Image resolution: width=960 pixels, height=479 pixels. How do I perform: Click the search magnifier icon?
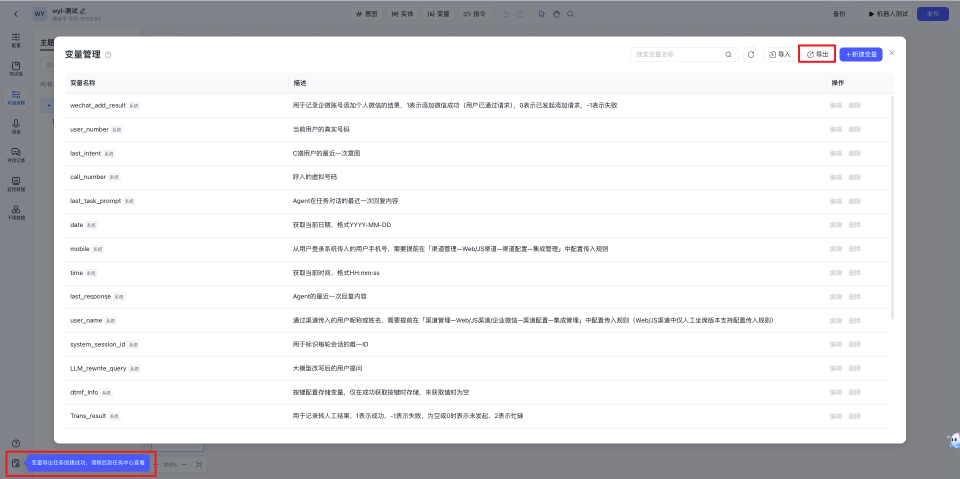728,54
